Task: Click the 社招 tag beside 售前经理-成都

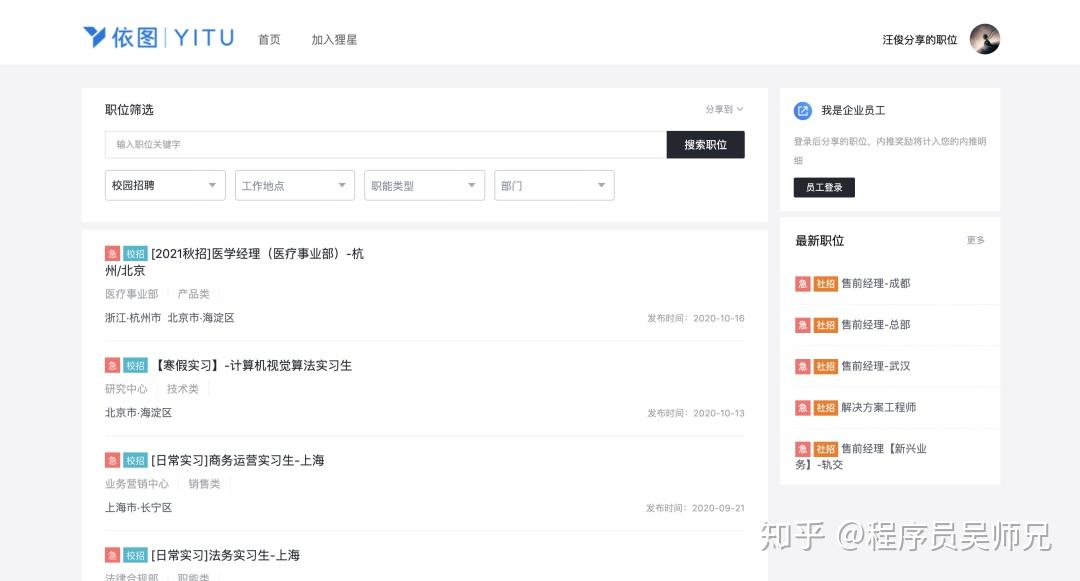Action: [x=825, y=284]
